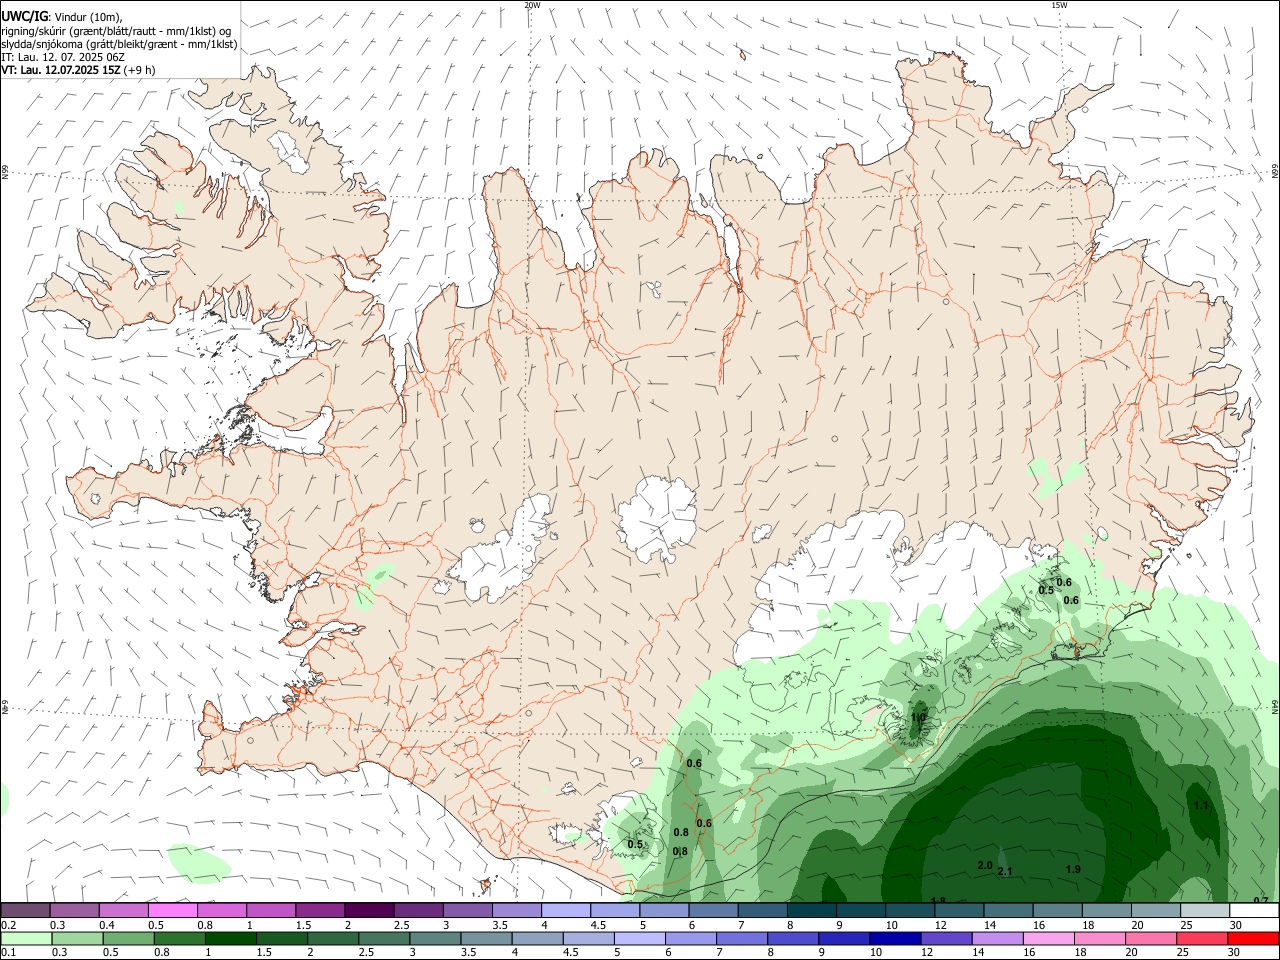Select top legend swatch between 25 and 30
The height and width of the screenshot is (960, 1280).
coord(1204,910)
